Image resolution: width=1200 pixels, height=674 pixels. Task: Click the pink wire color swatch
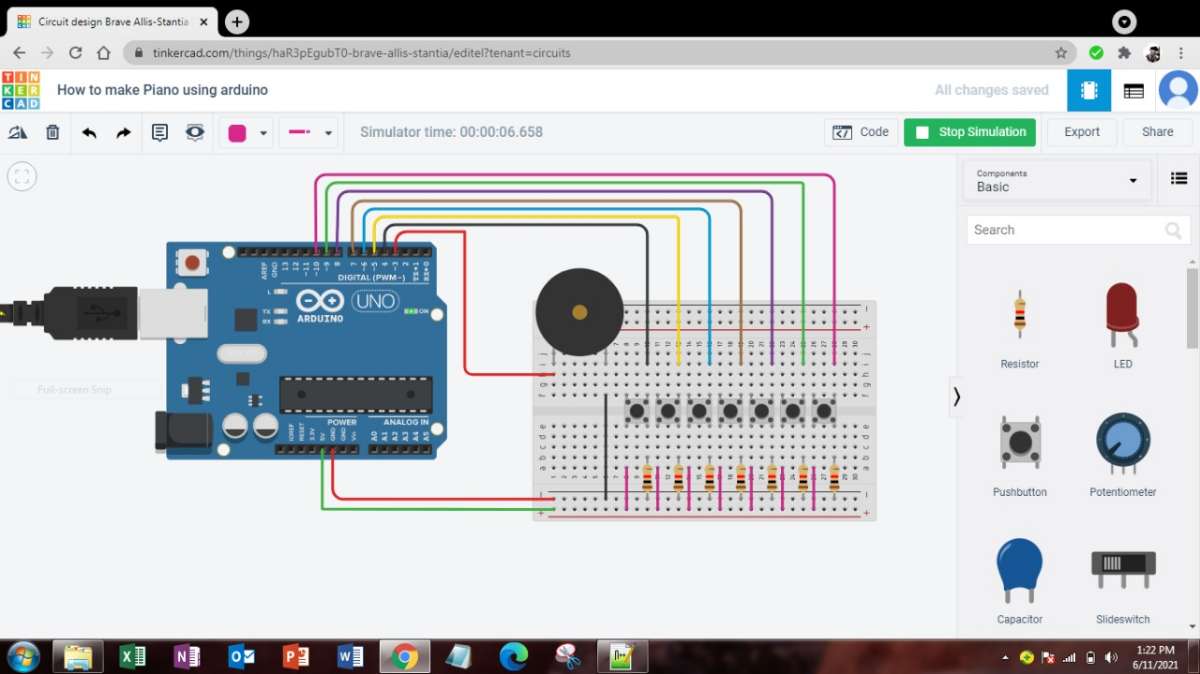[237, 133]
